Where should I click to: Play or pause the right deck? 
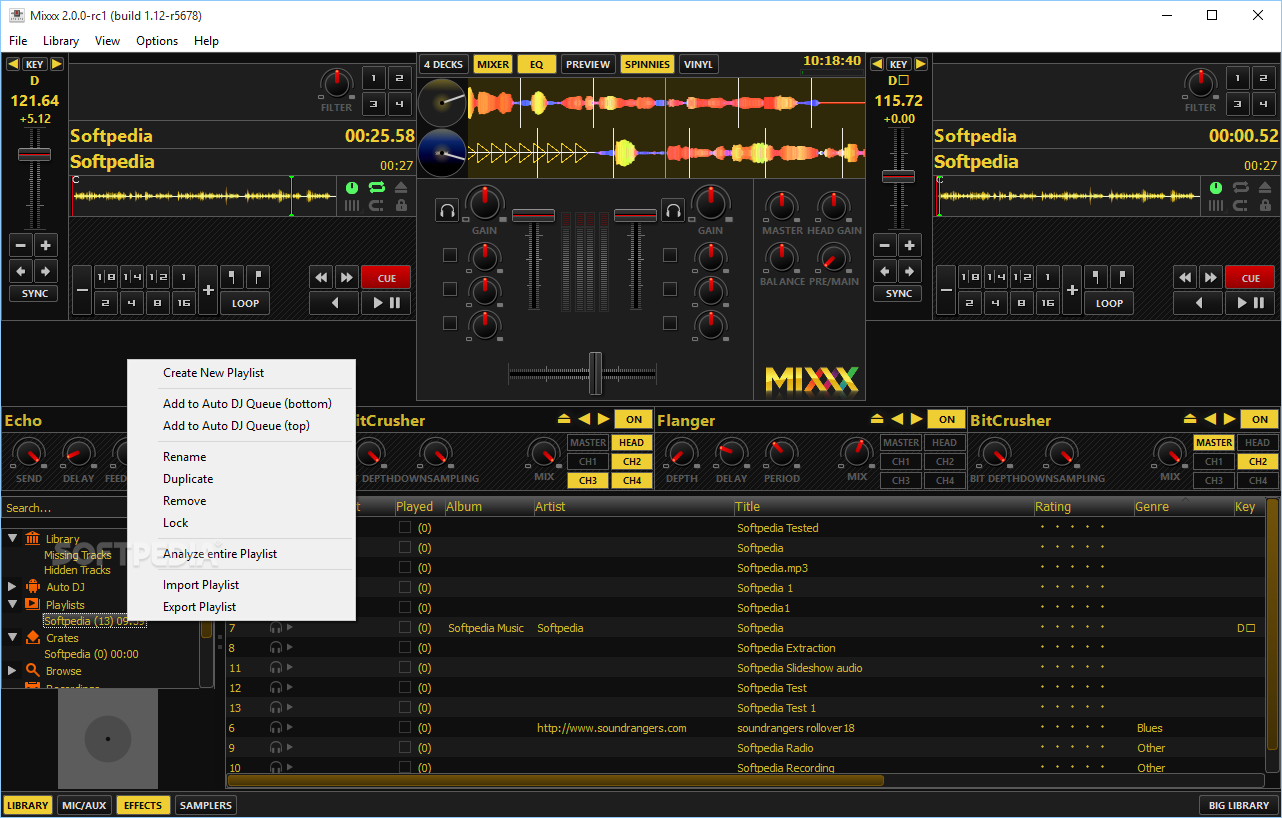(1250, 303)
